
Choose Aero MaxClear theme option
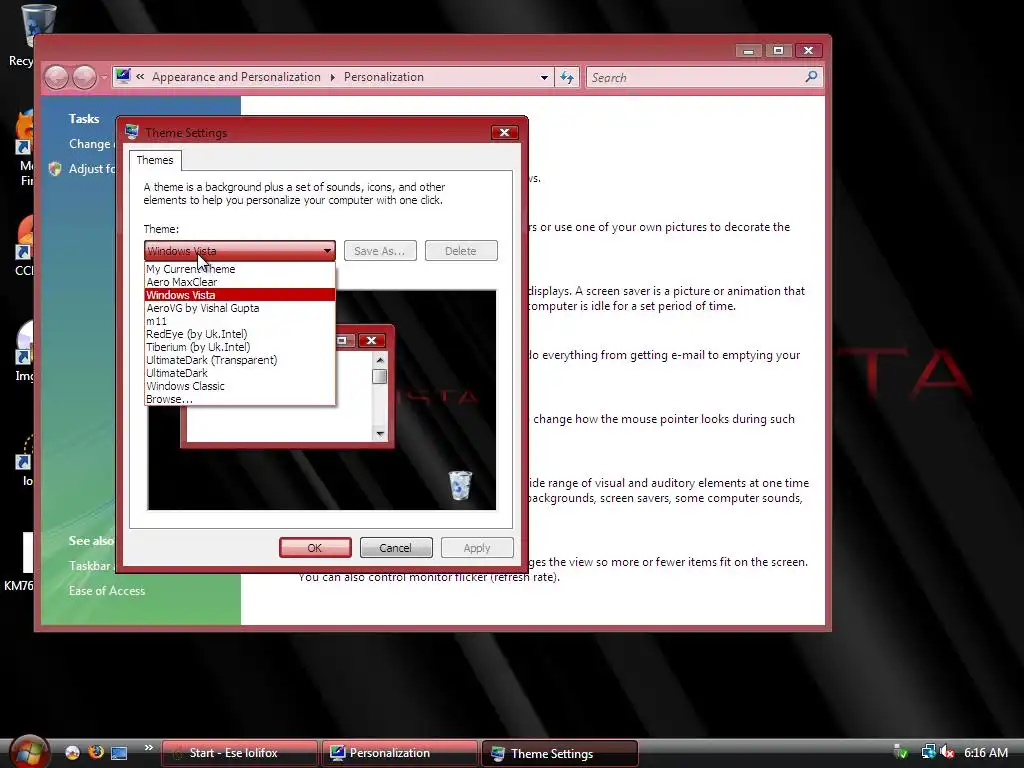(x=240, y=282)
